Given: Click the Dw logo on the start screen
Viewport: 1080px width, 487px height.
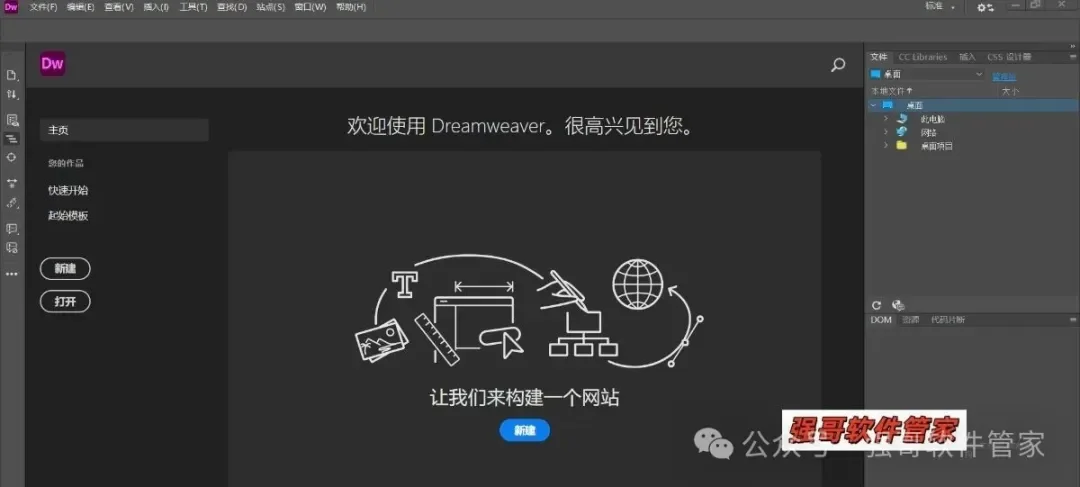Looking at the screenshot, I should [x=52, y=64].
